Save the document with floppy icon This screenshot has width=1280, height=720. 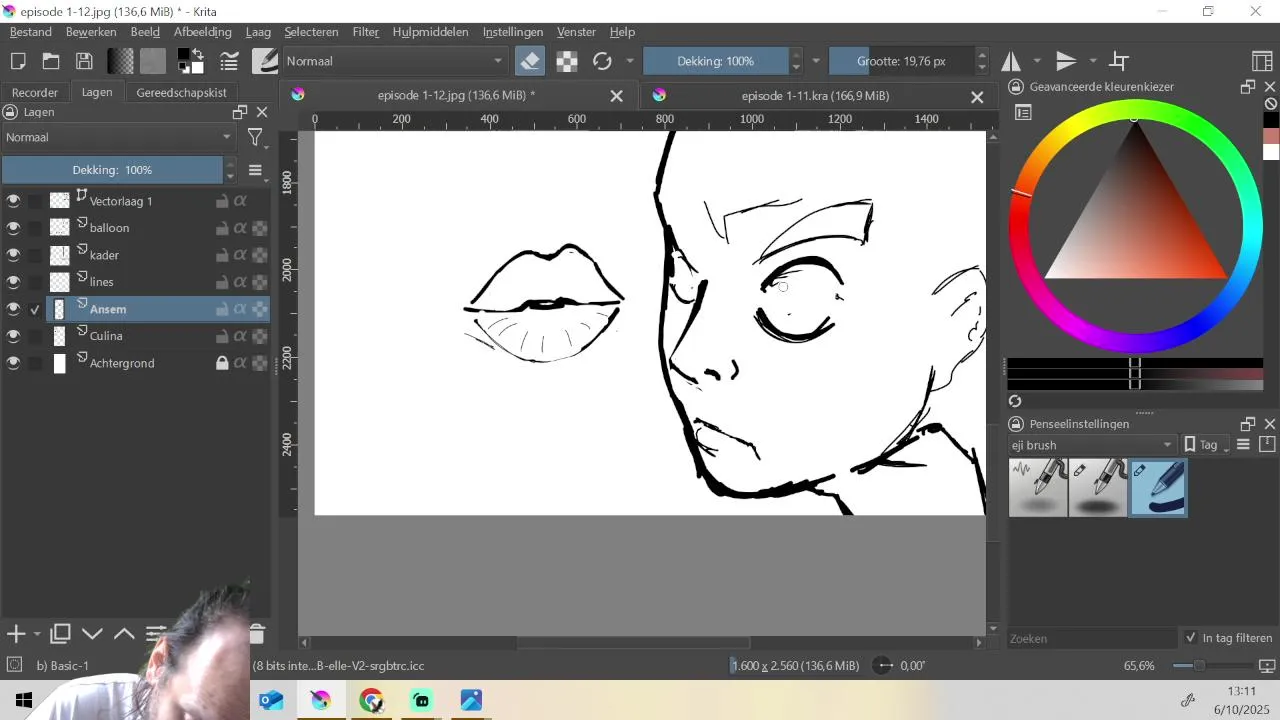[x=85, y=61]
